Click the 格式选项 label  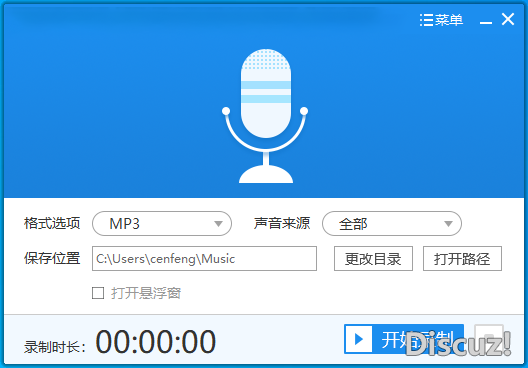point(52,223)
